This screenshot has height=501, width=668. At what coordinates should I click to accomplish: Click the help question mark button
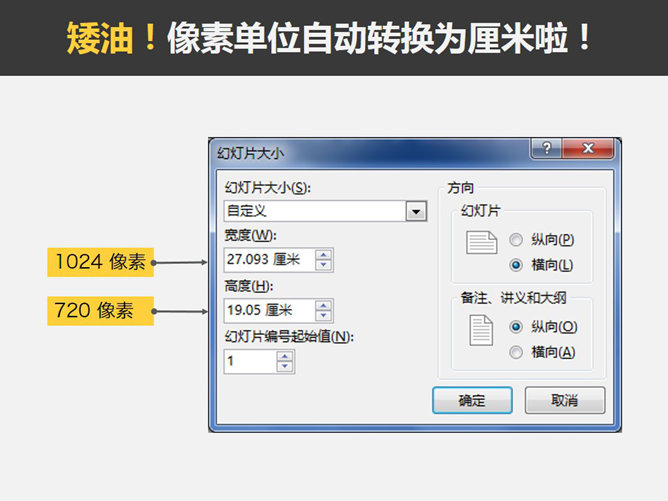click(x=546, y=149)
